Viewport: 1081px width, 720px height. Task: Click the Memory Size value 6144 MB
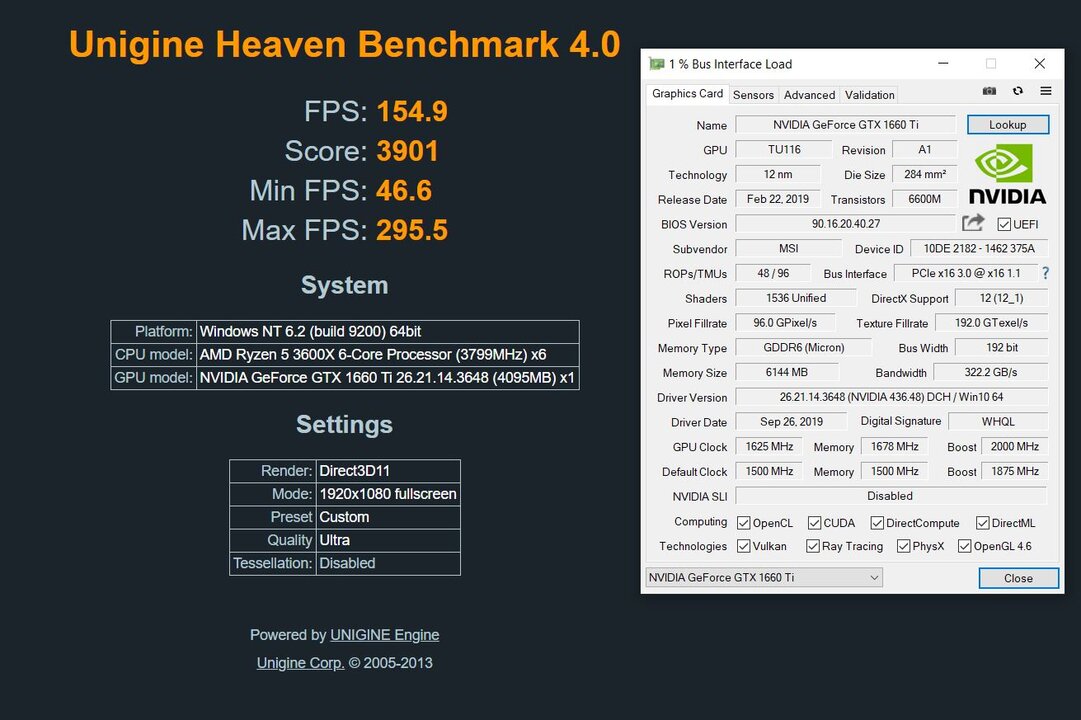pos(787,372)
